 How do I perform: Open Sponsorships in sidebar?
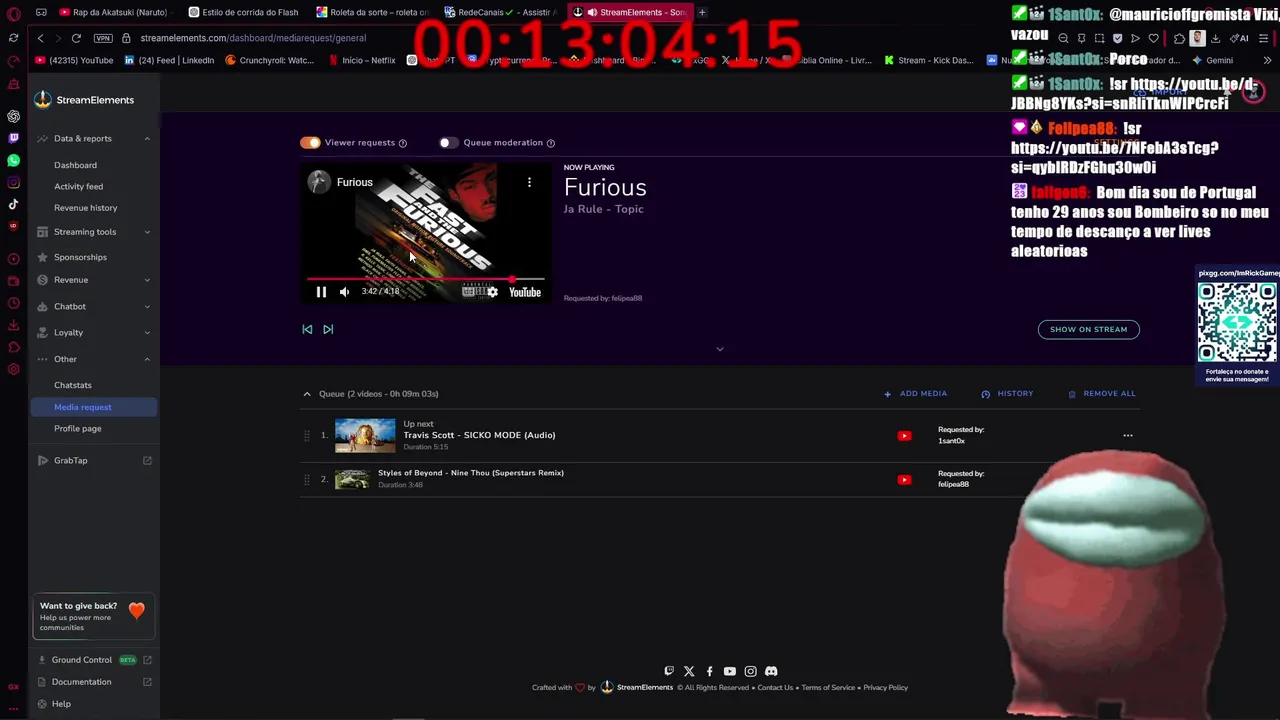coord(80,258)
